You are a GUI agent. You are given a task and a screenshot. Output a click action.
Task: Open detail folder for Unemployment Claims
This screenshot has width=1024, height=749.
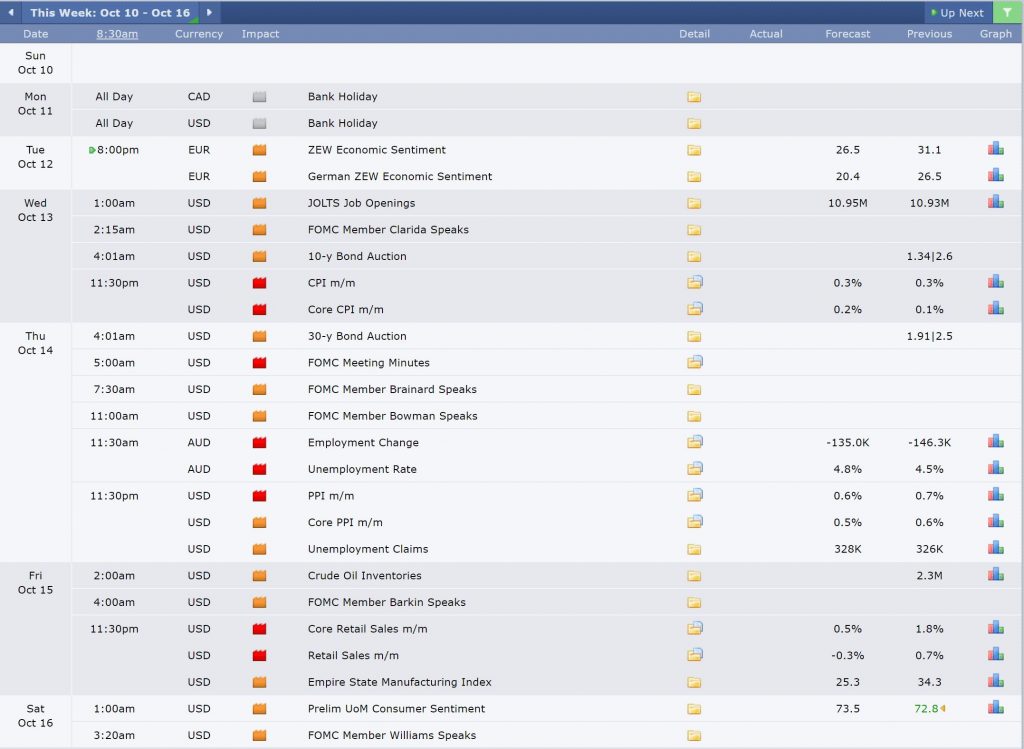[x=694, y=549]
